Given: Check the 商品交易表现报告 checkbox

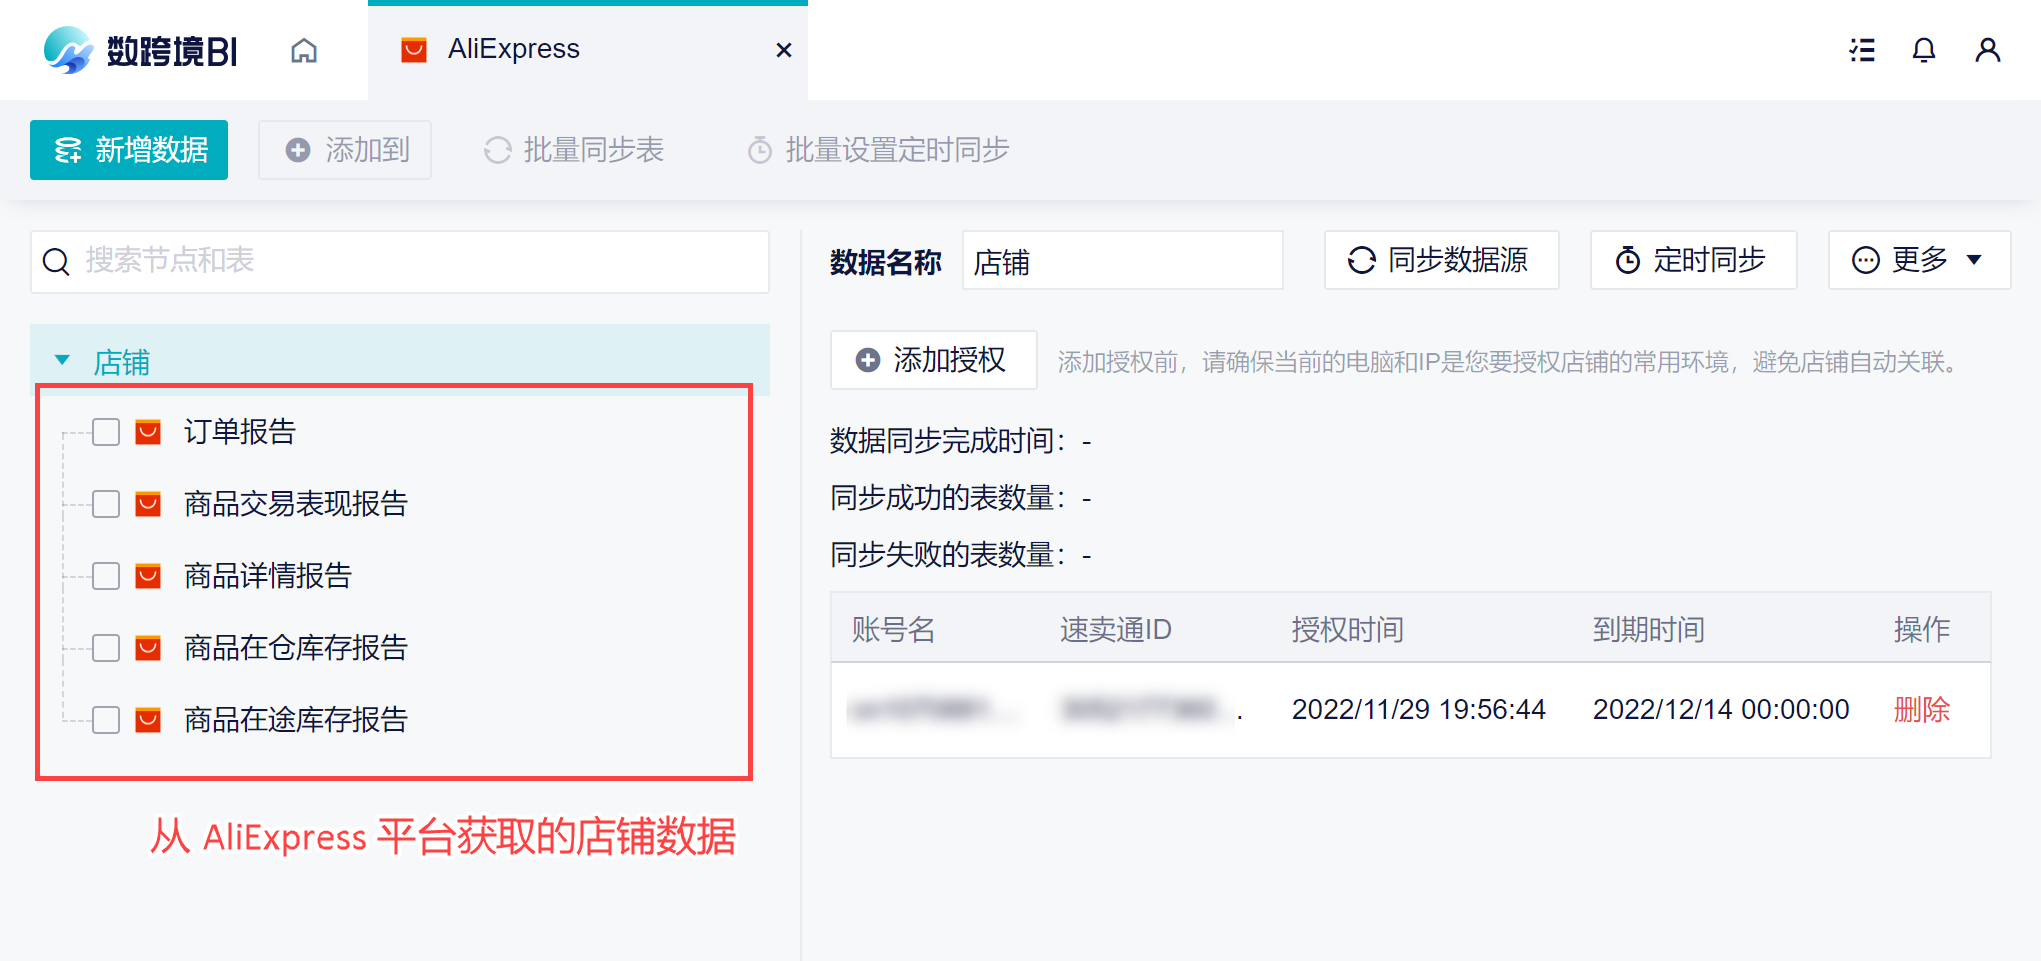Looking at the screenshot, I should point(106,504).
